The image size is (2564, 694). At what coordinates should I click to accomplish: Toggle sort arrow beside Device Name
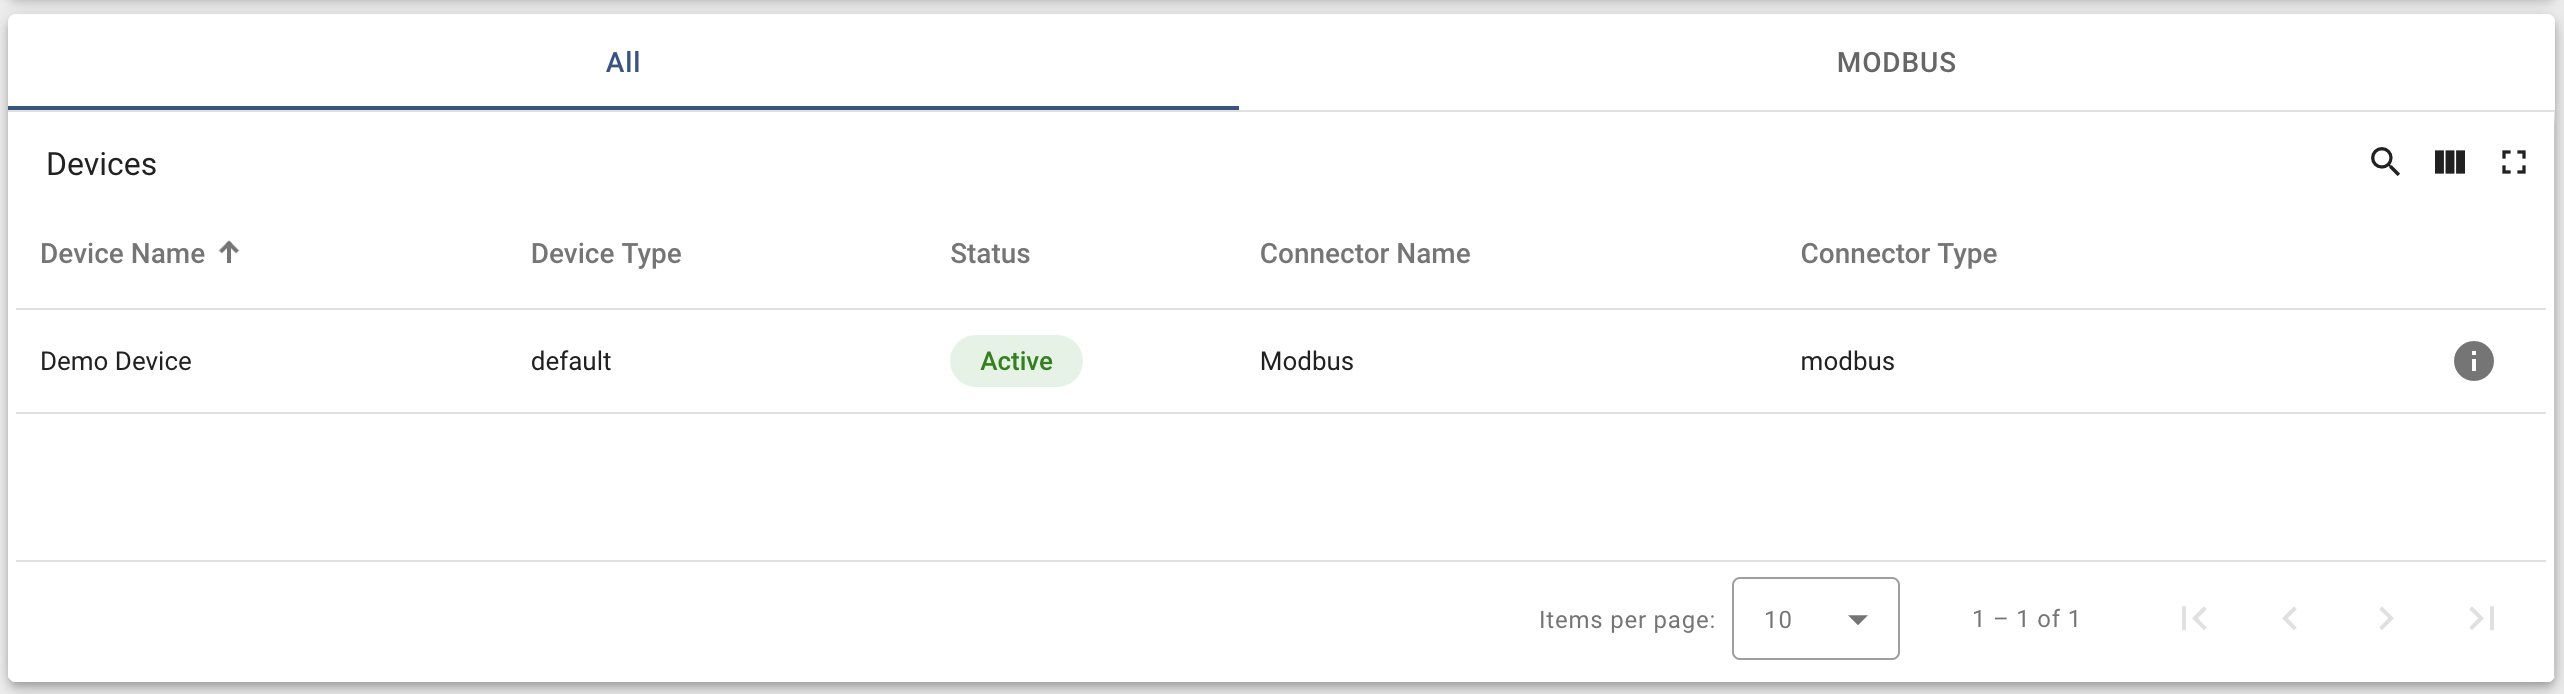(x=229, y=252)
